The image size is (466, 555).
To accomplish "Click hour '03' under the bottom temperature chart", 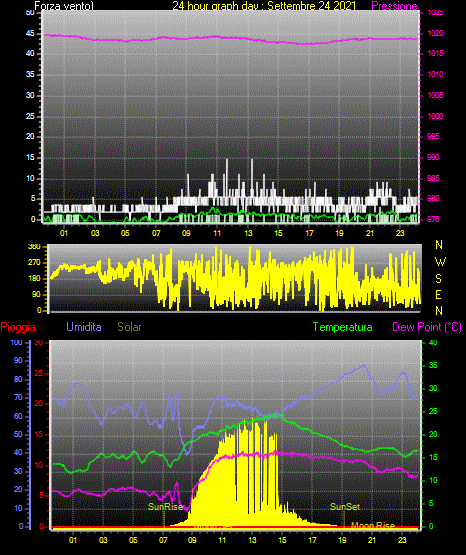I will pyautogui.click(x=103, y=540).
